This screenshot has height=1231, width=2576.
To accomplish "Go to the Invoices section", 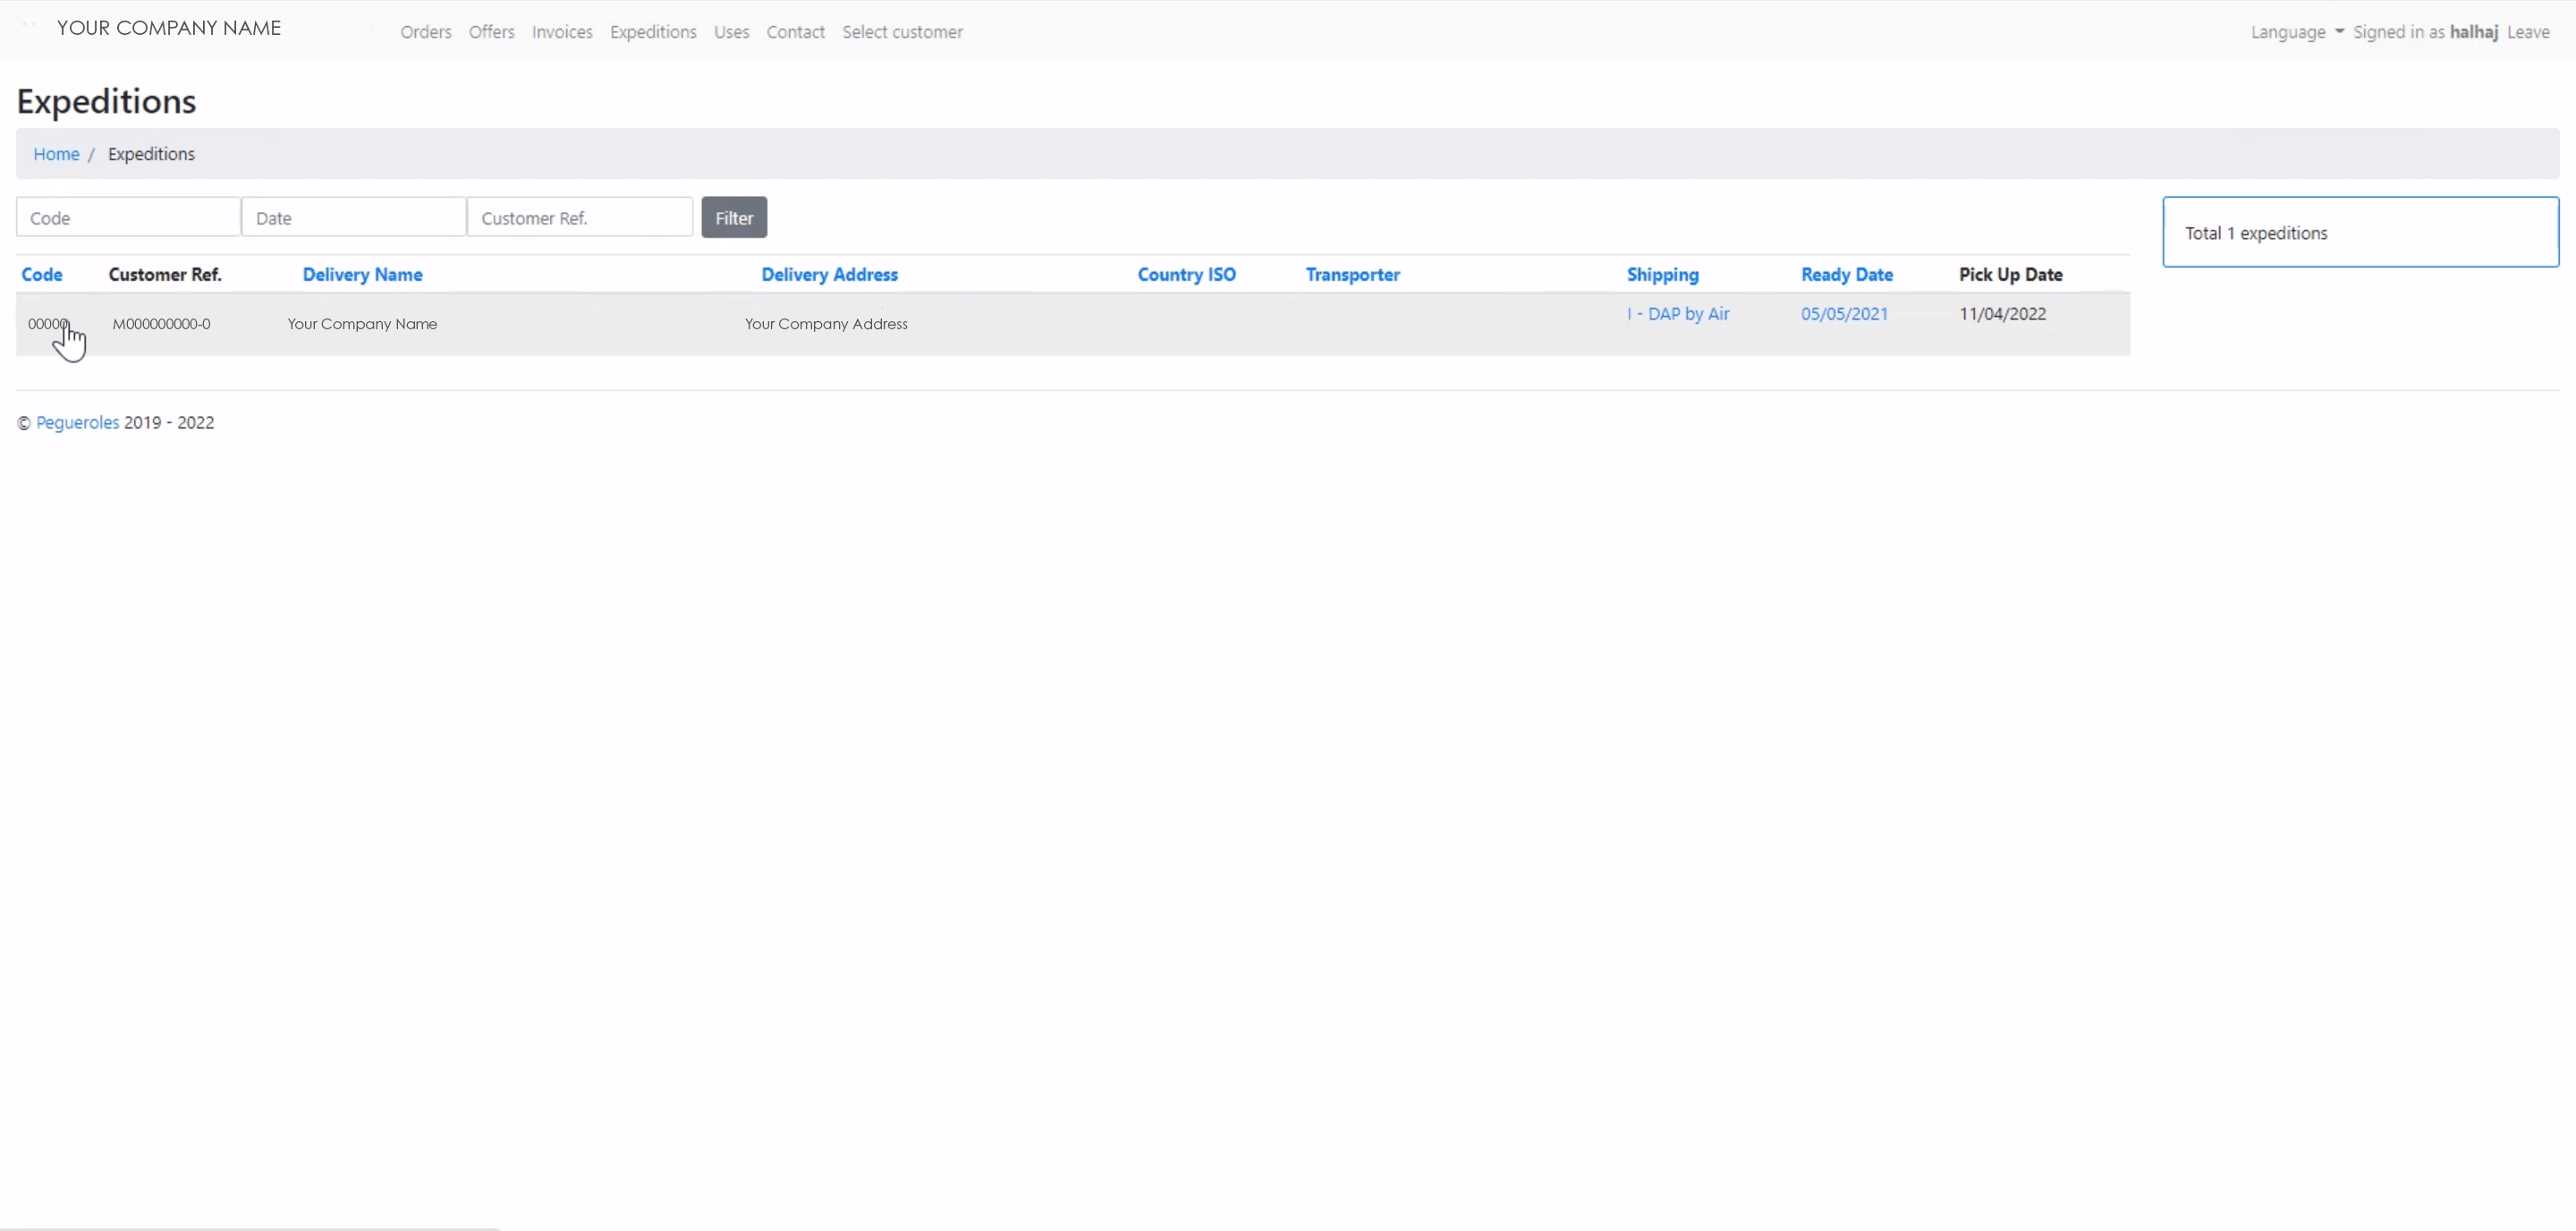I will tap(561, 32).
